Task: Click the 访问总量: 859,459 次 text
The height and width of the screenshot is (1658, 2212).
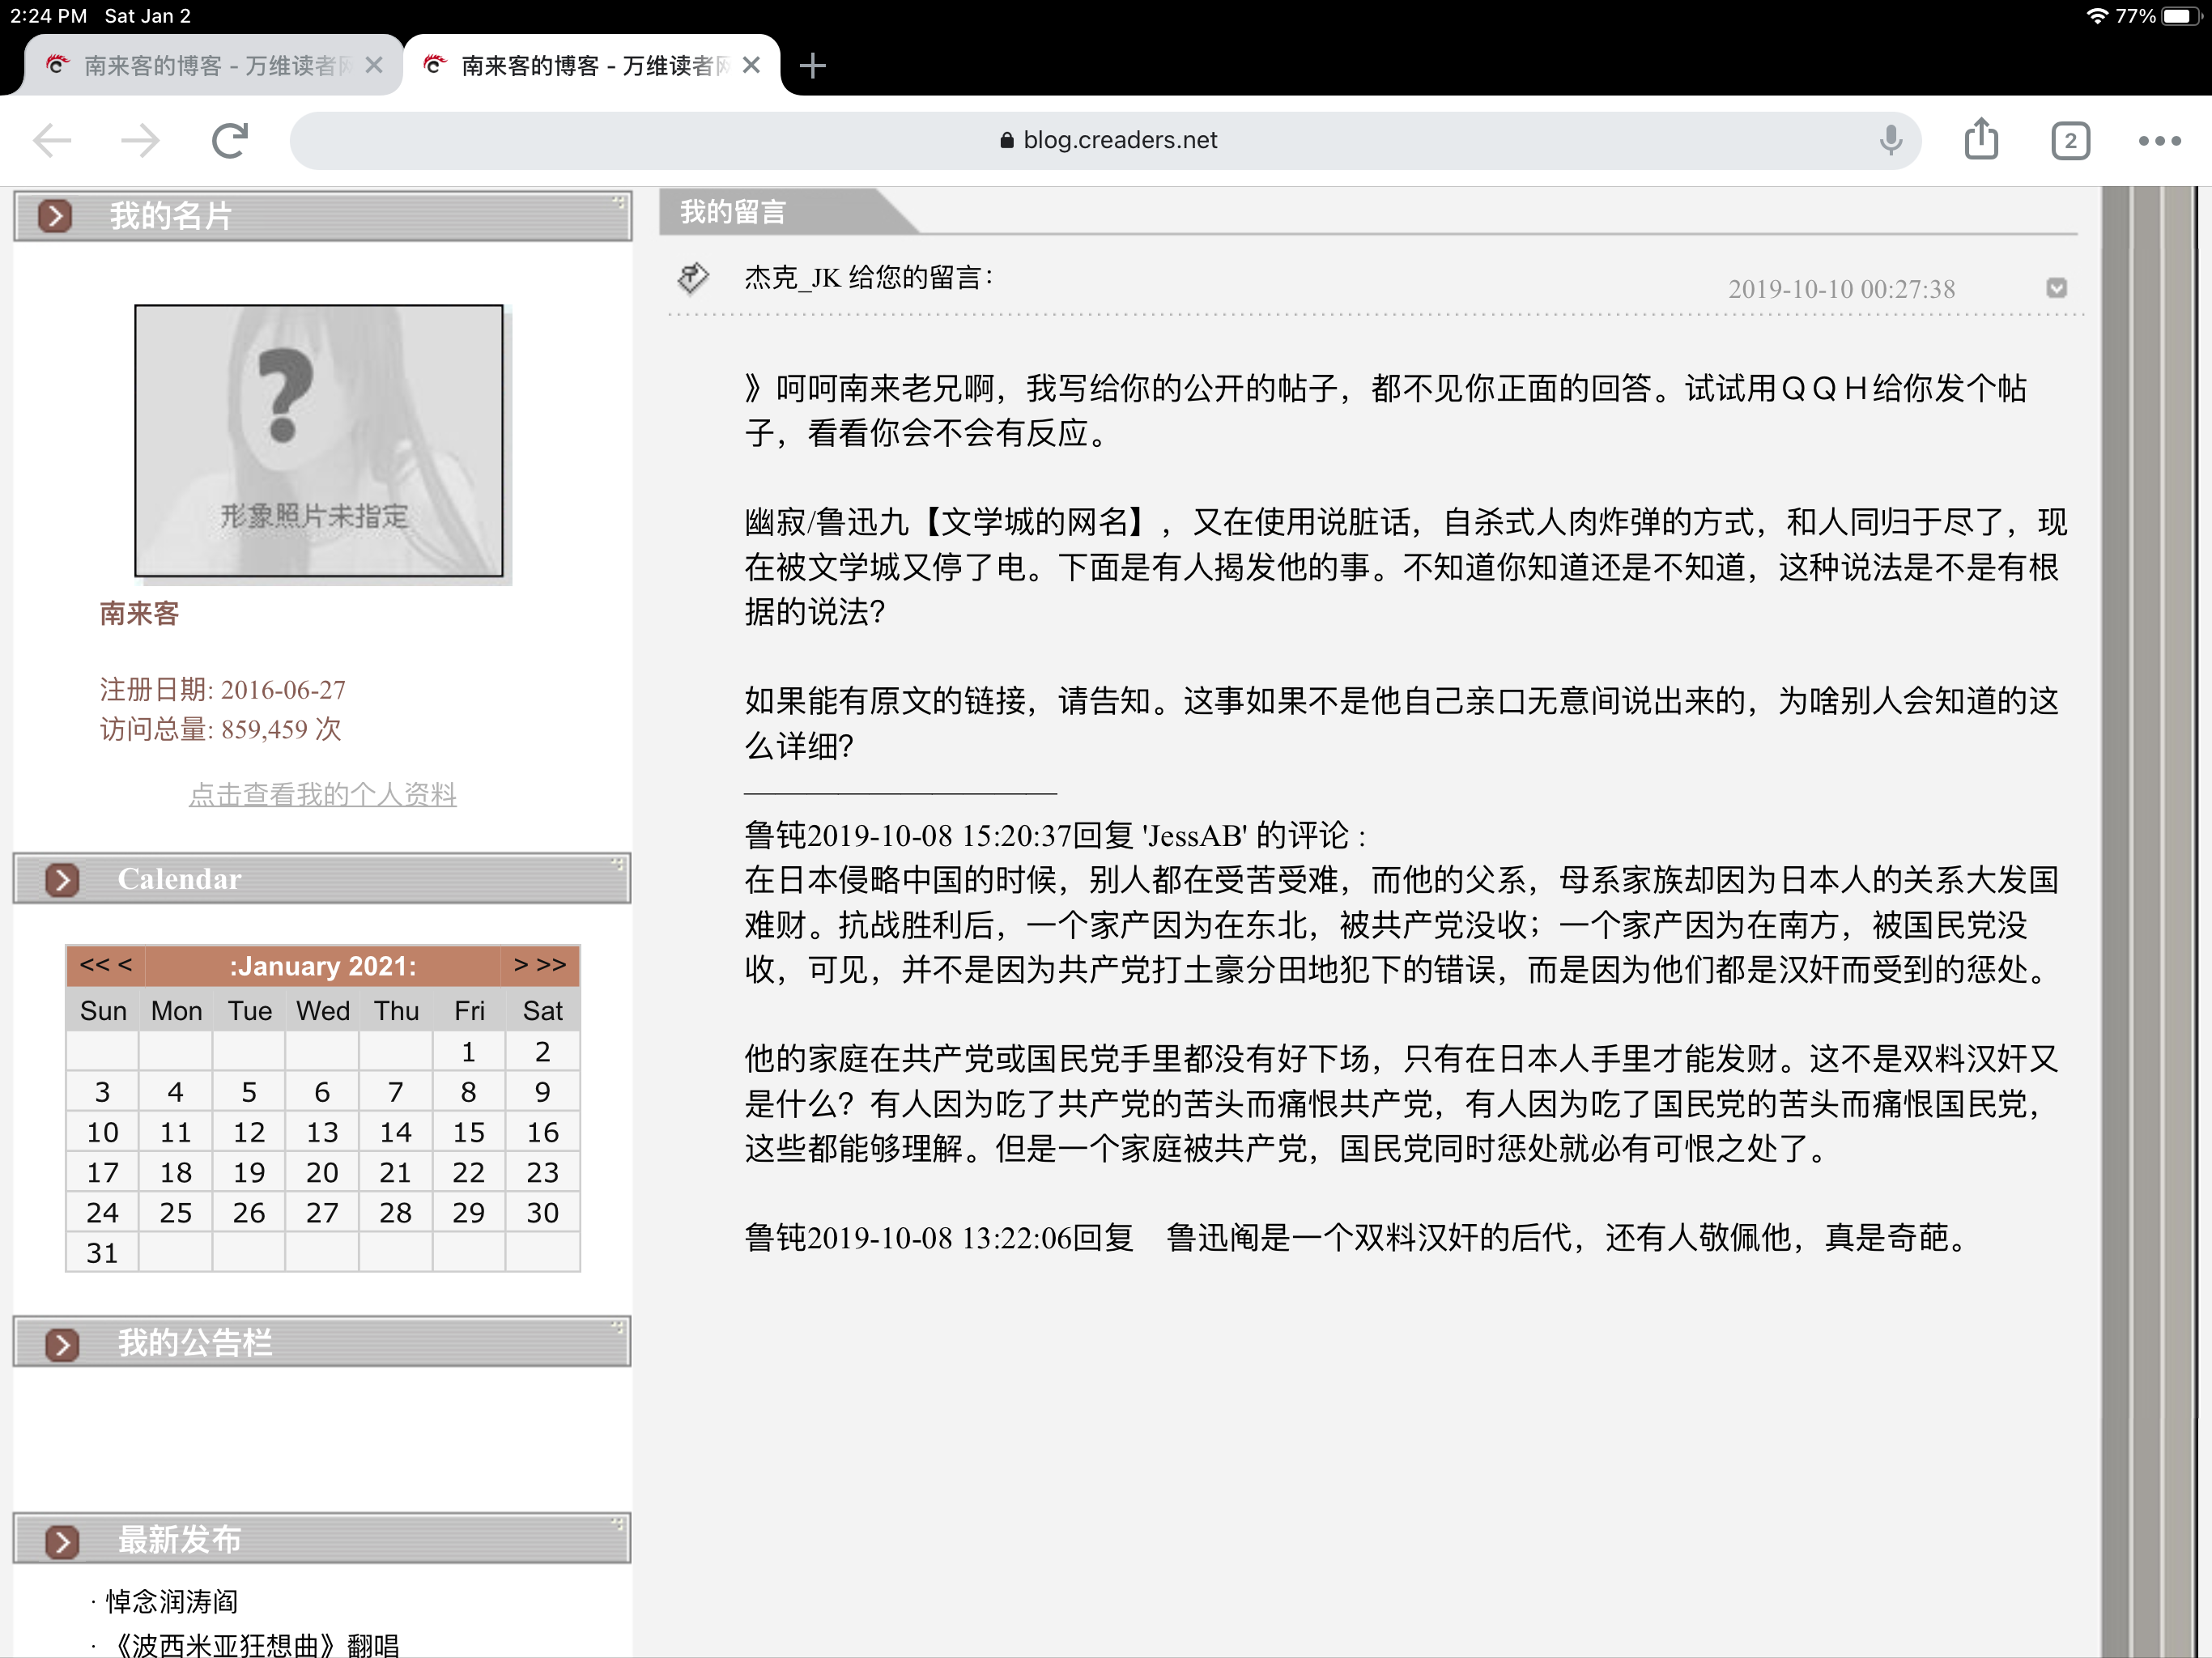Action: (x=220, y=730)
